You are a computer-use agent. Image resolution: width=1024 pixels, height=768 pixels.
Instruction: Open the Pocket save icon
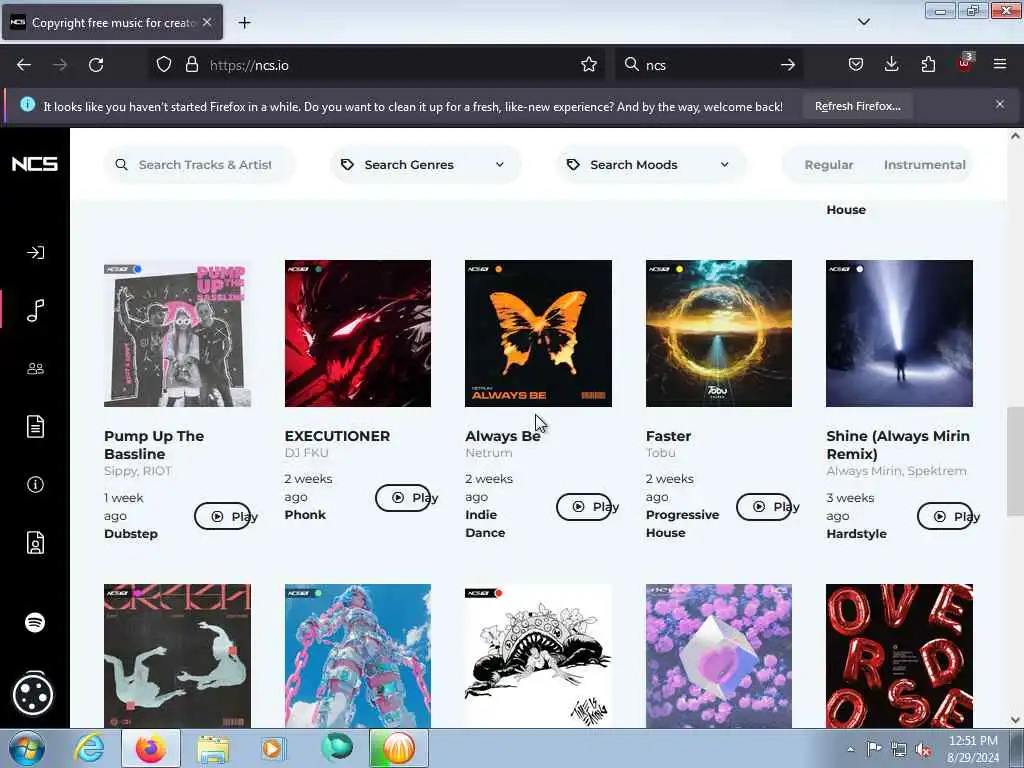pos(856,65)
